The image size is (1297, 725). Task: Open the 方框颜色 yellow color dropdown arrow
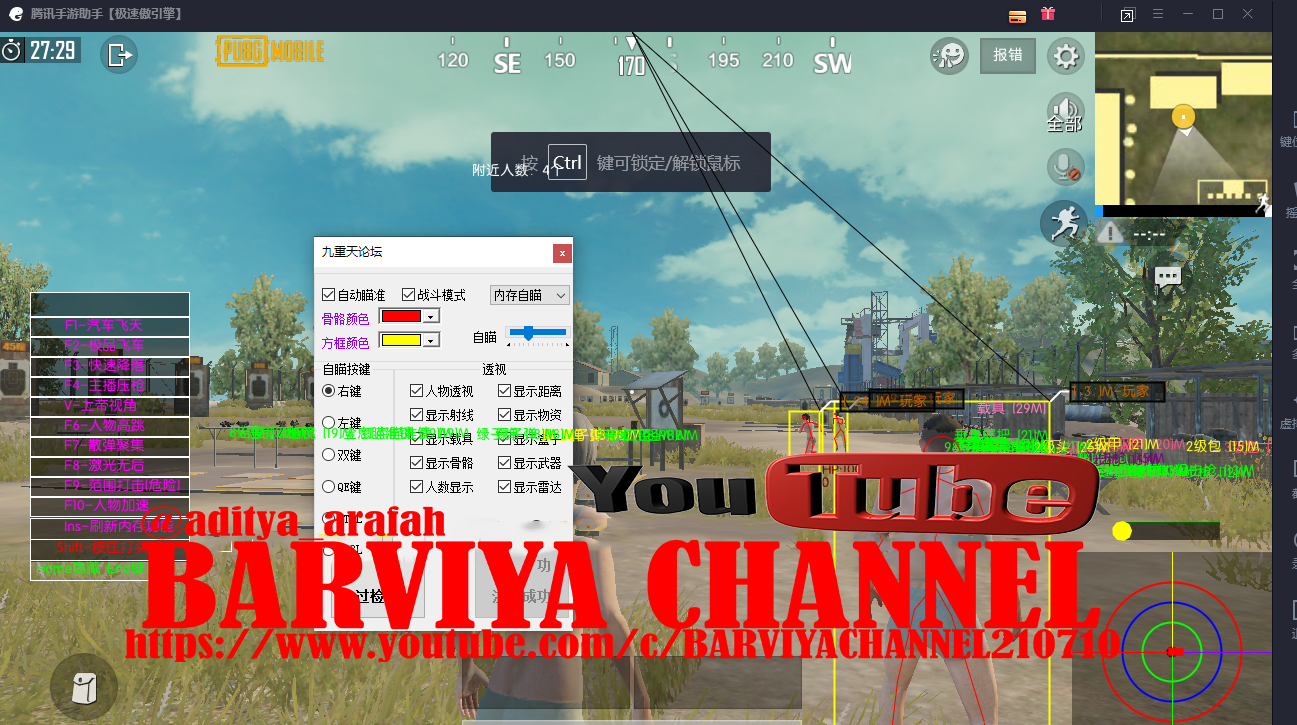(431, 340)
